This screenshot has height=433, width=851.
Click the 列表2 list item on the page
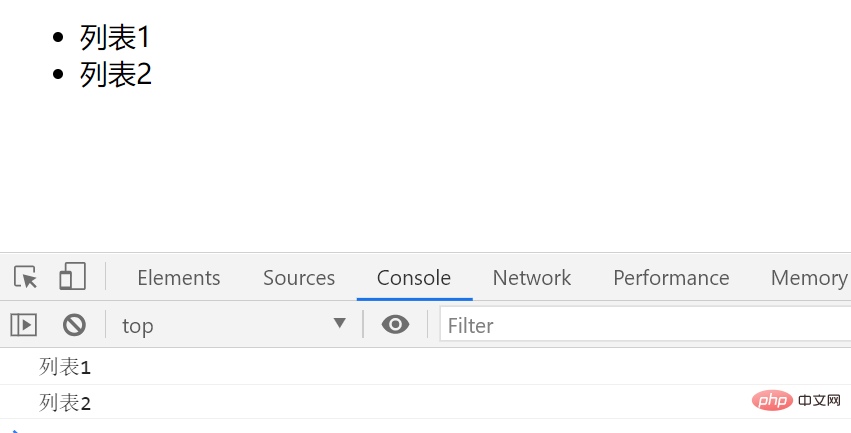(116, 74)
